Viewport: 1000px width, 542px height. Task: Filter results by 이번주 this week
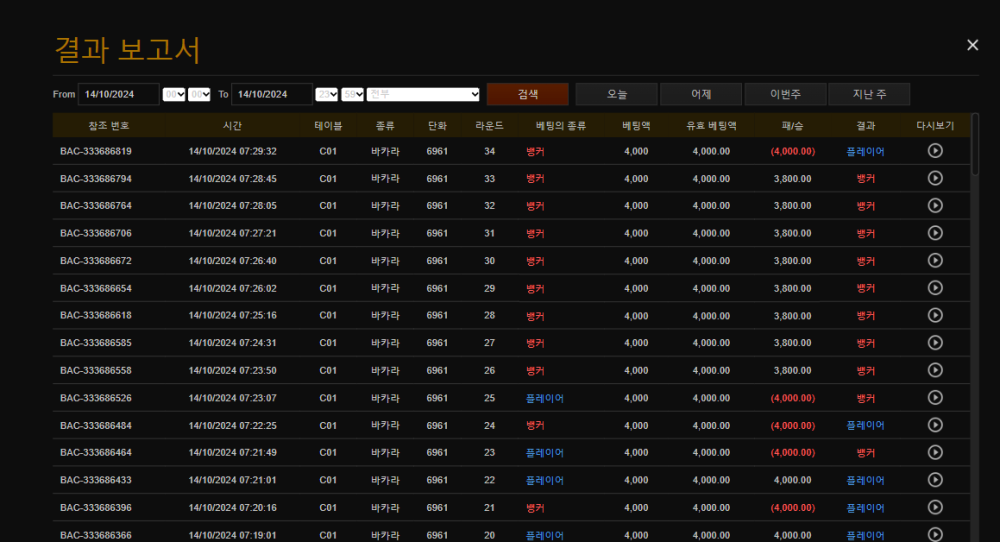coord(785,94)
